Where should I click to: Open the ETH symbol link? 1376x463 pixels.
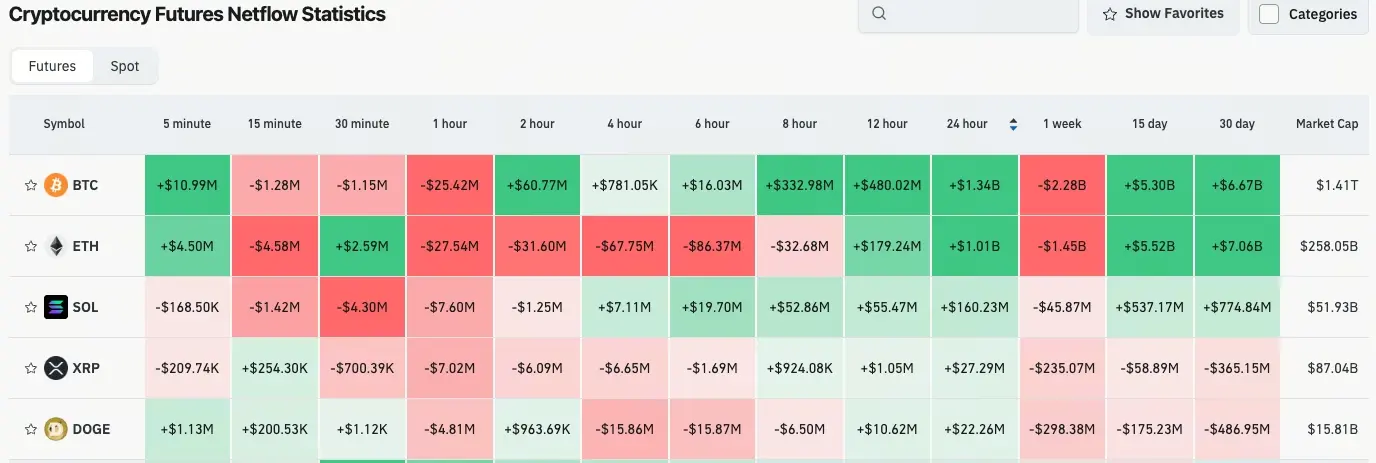point(86,246)
